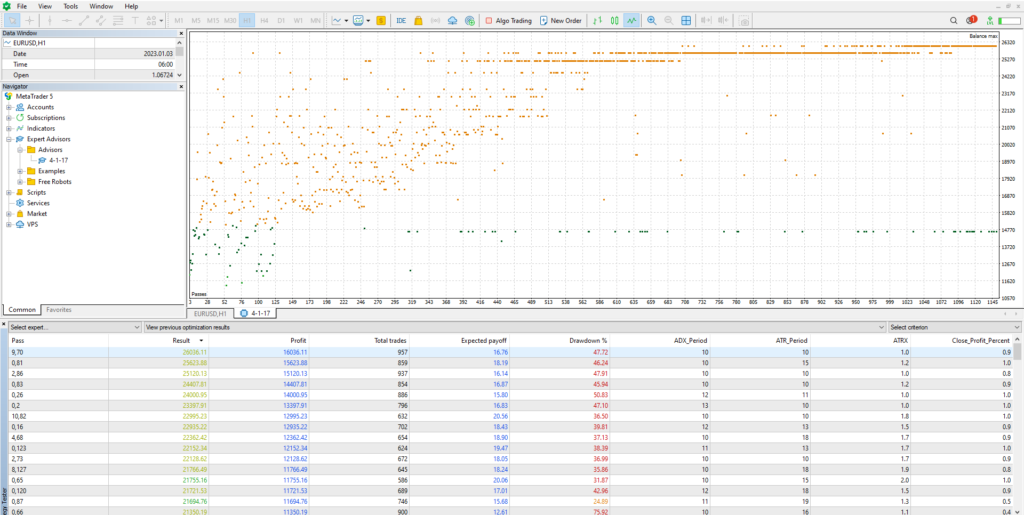
Task: Click the notifications icon with red badge
Action: [x=969, y=20]
